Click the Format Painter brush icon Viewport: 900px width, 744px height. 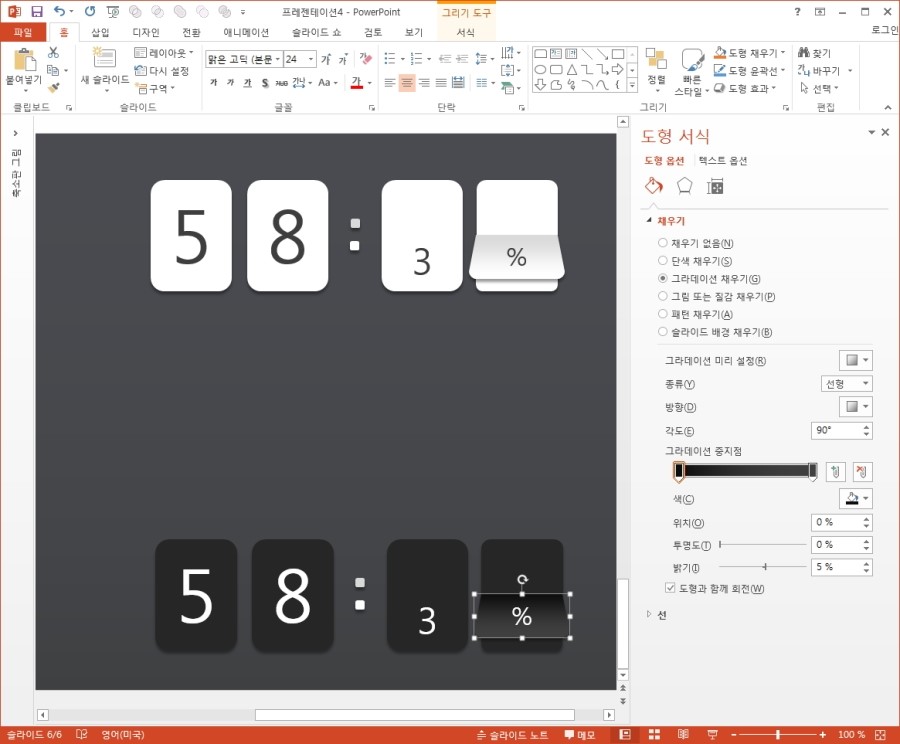53,88
